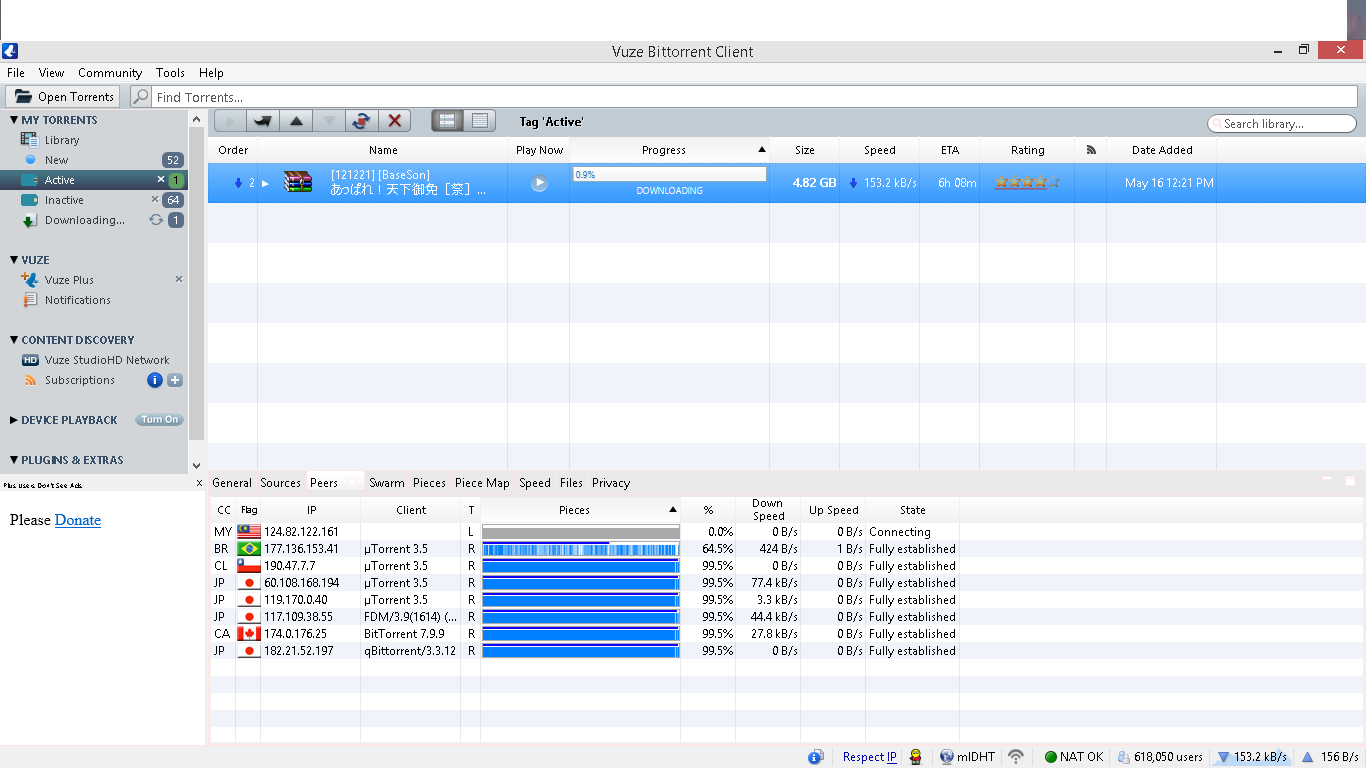Click the star rating of the torrent
1366x768 pixels.
click(1027, 183)
